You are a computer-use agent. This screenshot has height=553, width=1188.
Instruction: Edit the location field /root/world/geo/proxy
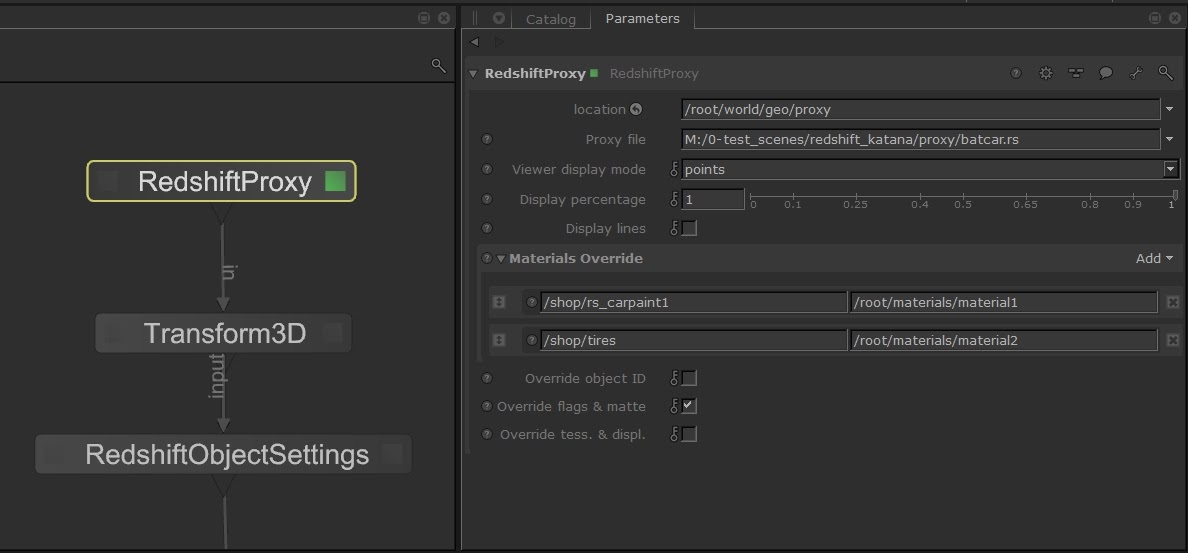(920, 109)
